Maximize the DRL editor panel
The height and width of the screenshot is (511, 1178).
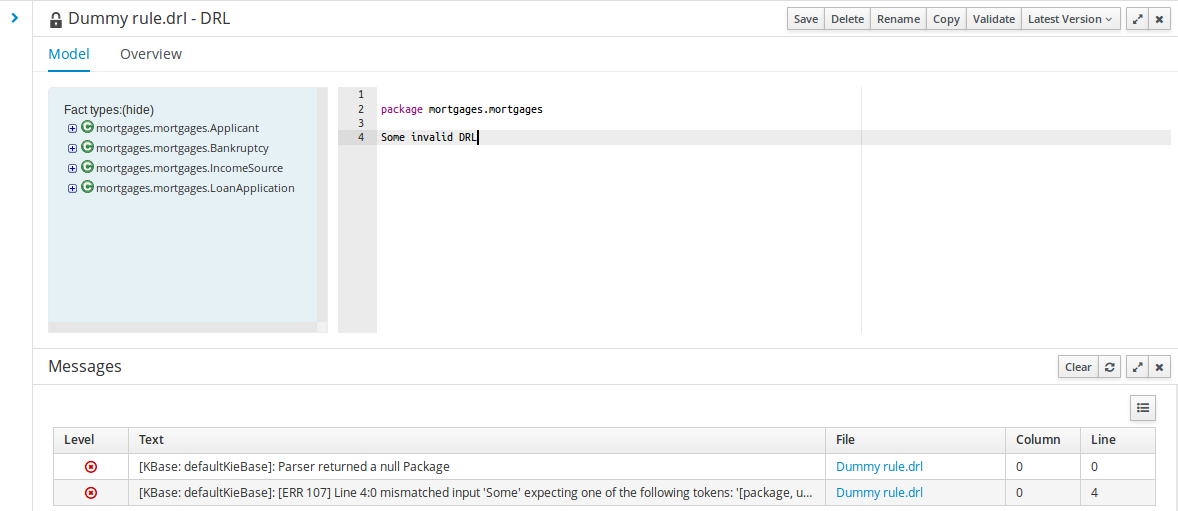(1137, 19)
